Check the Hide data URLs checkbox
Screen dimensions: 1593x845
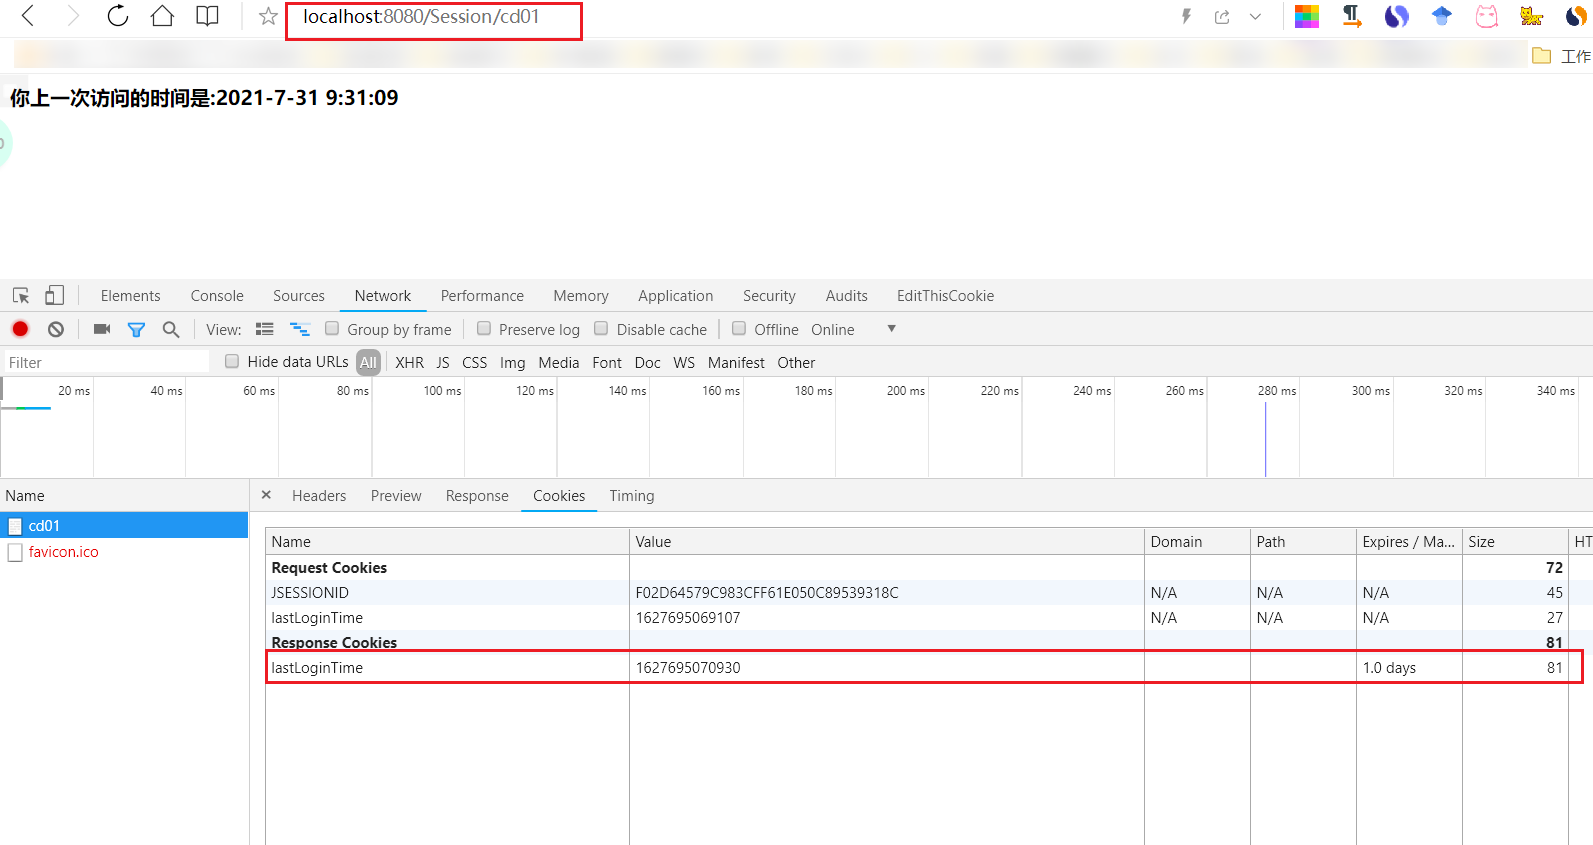click(x=232, y=362)
